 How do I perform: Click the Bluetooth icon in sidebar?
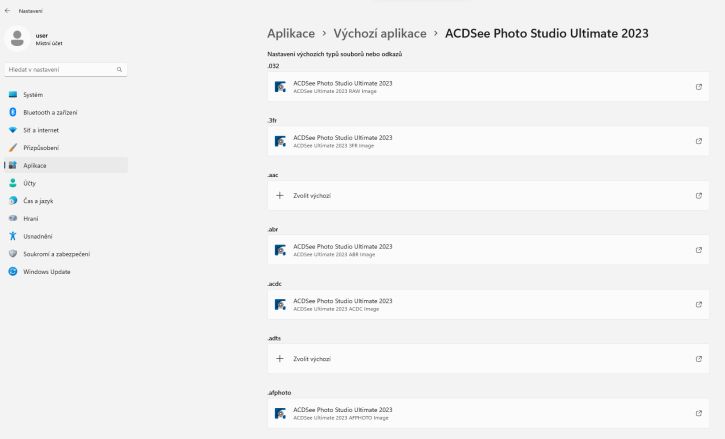pyautogui.click(x=13, y=112)
